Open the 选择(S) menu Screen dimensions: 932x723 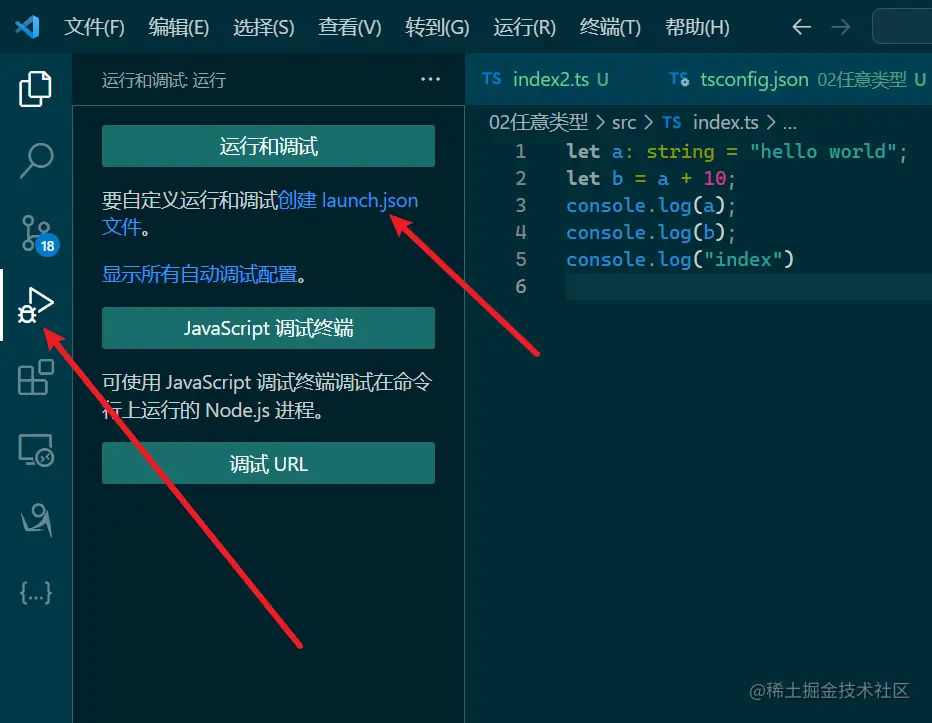[x=263, y=27]
